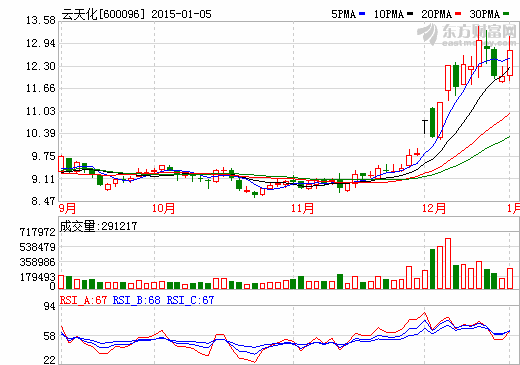Click the 179493 volume axis label
This screenshot has width=520, height=365.
tap(38, 277)
